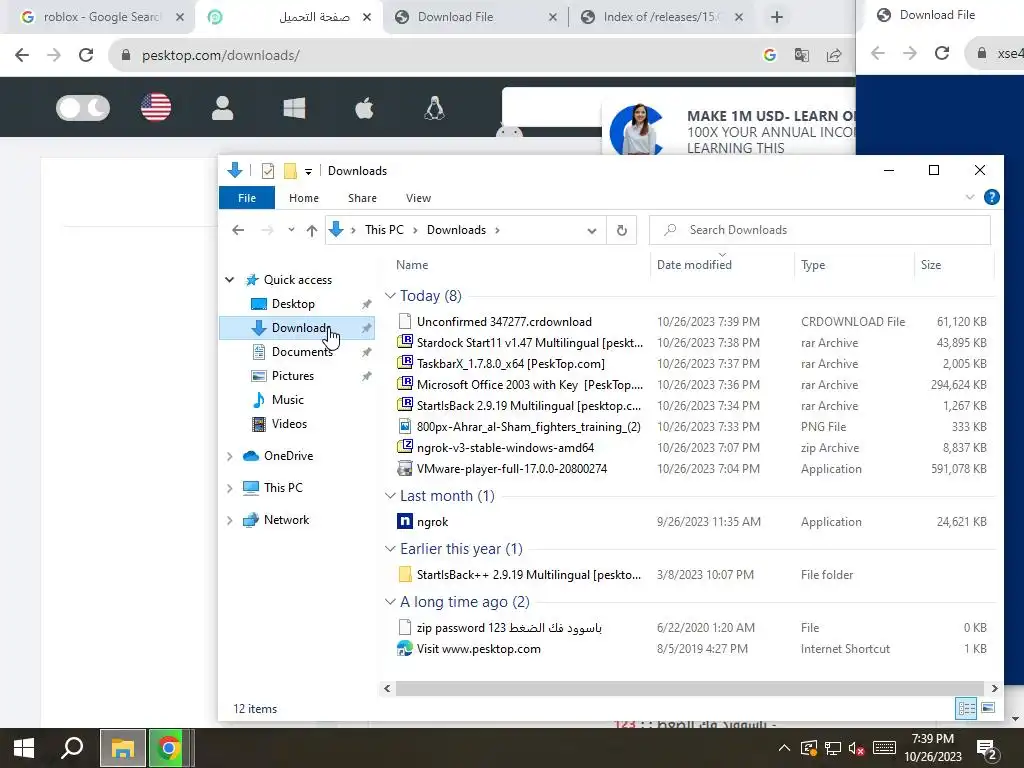Go up one folder level
Image resolution: width=1024 pixels, height=768 pixels.
(312, 231)
